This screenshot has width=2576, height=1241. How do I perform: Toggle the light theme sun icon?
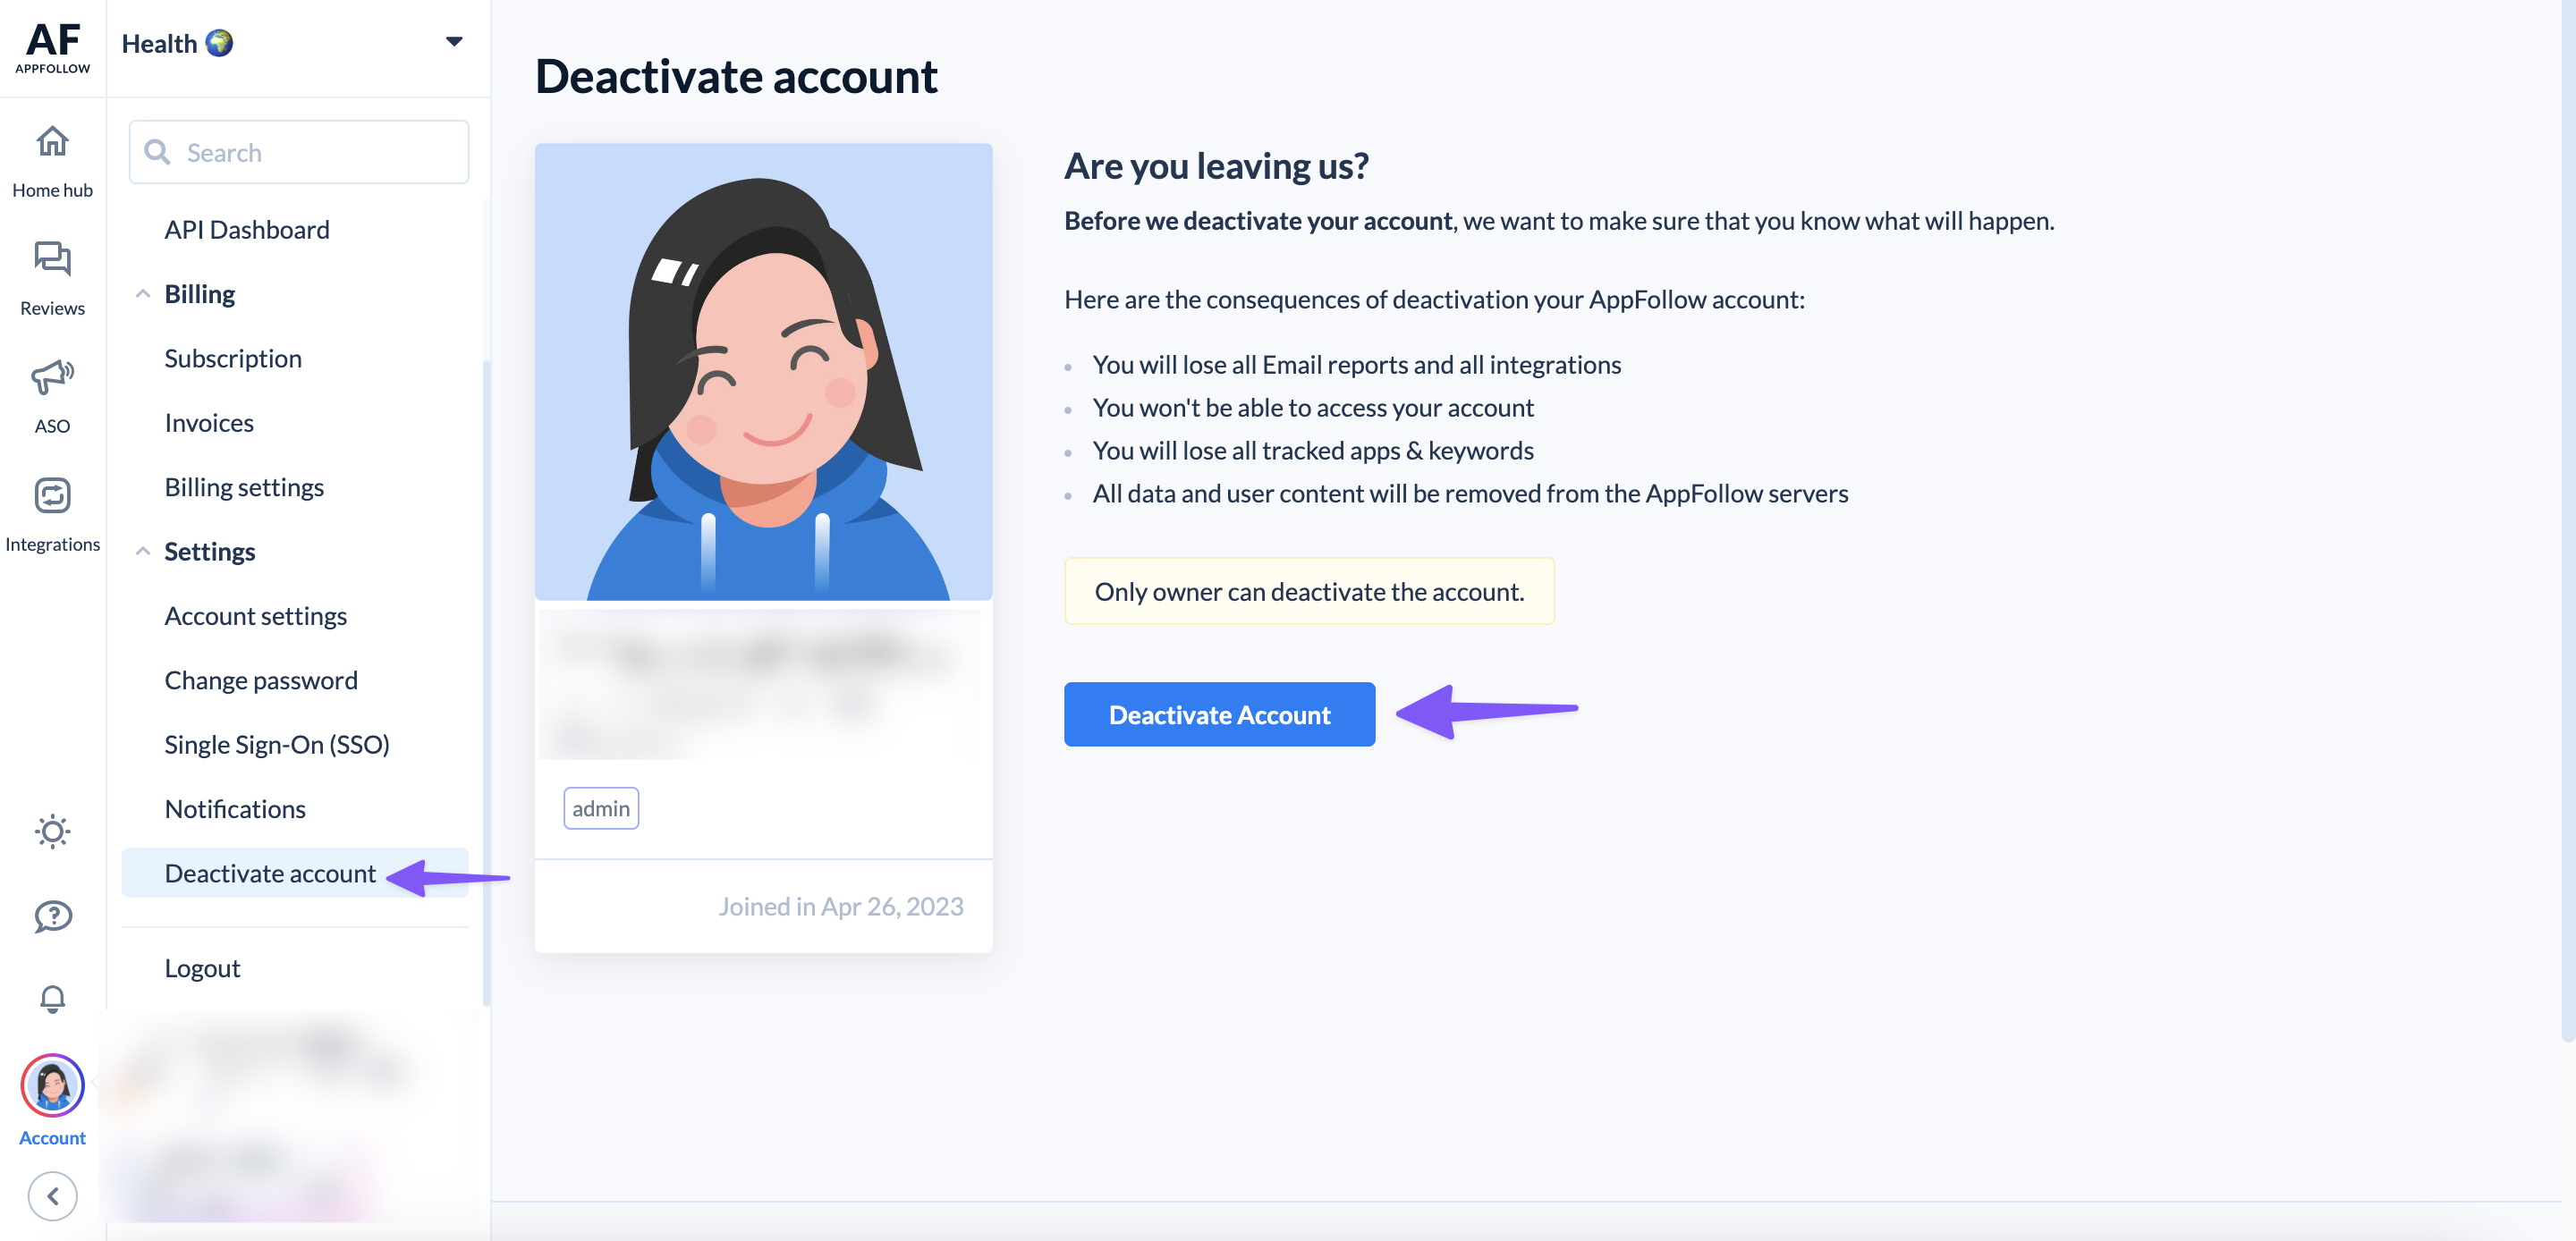[52, 831]
